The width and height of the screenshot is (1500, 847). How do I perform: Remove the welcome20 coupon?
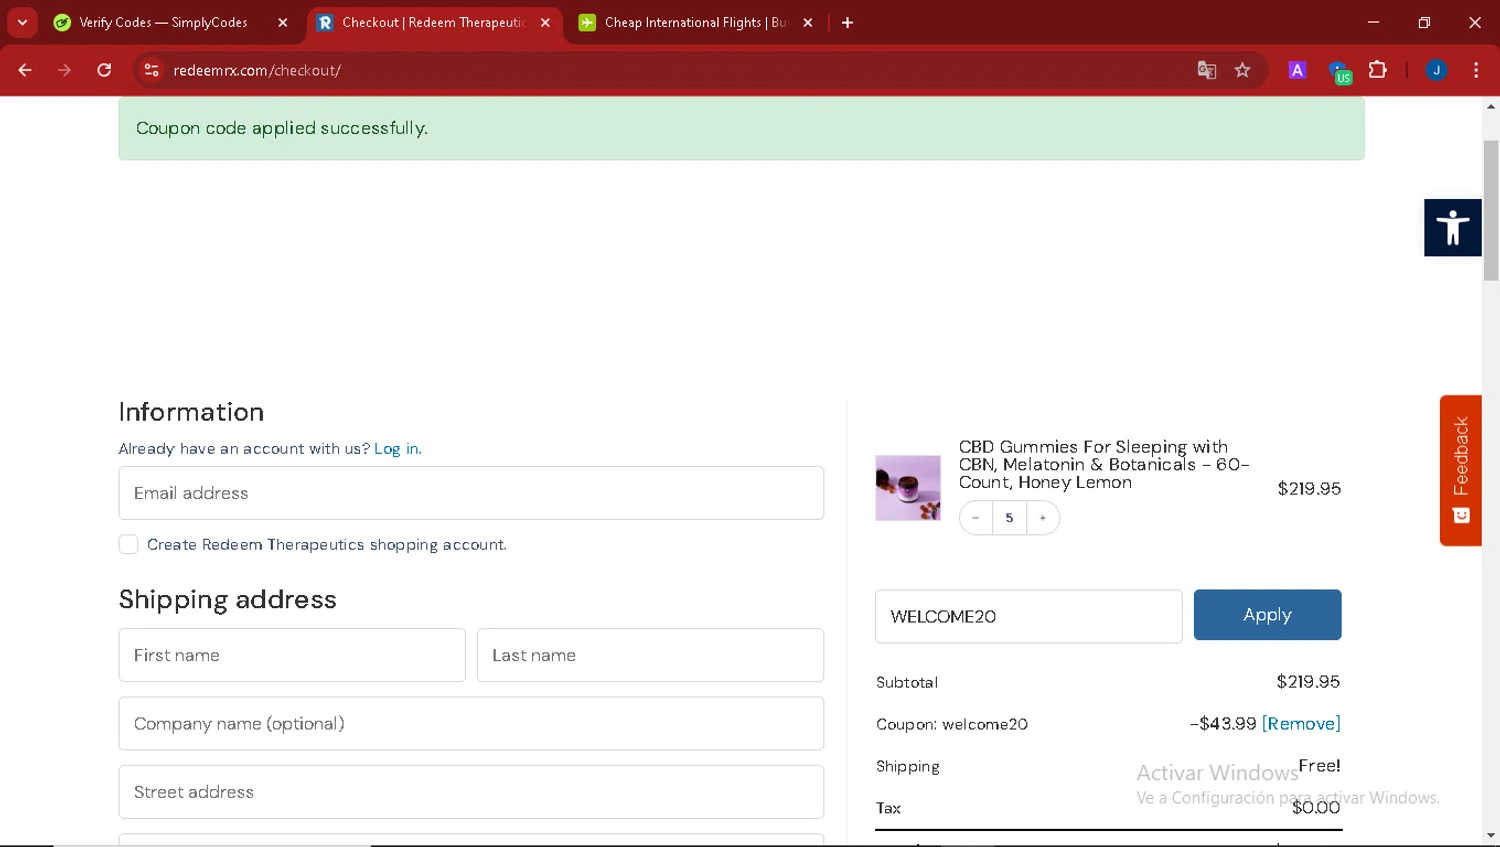pos(1301,723)
